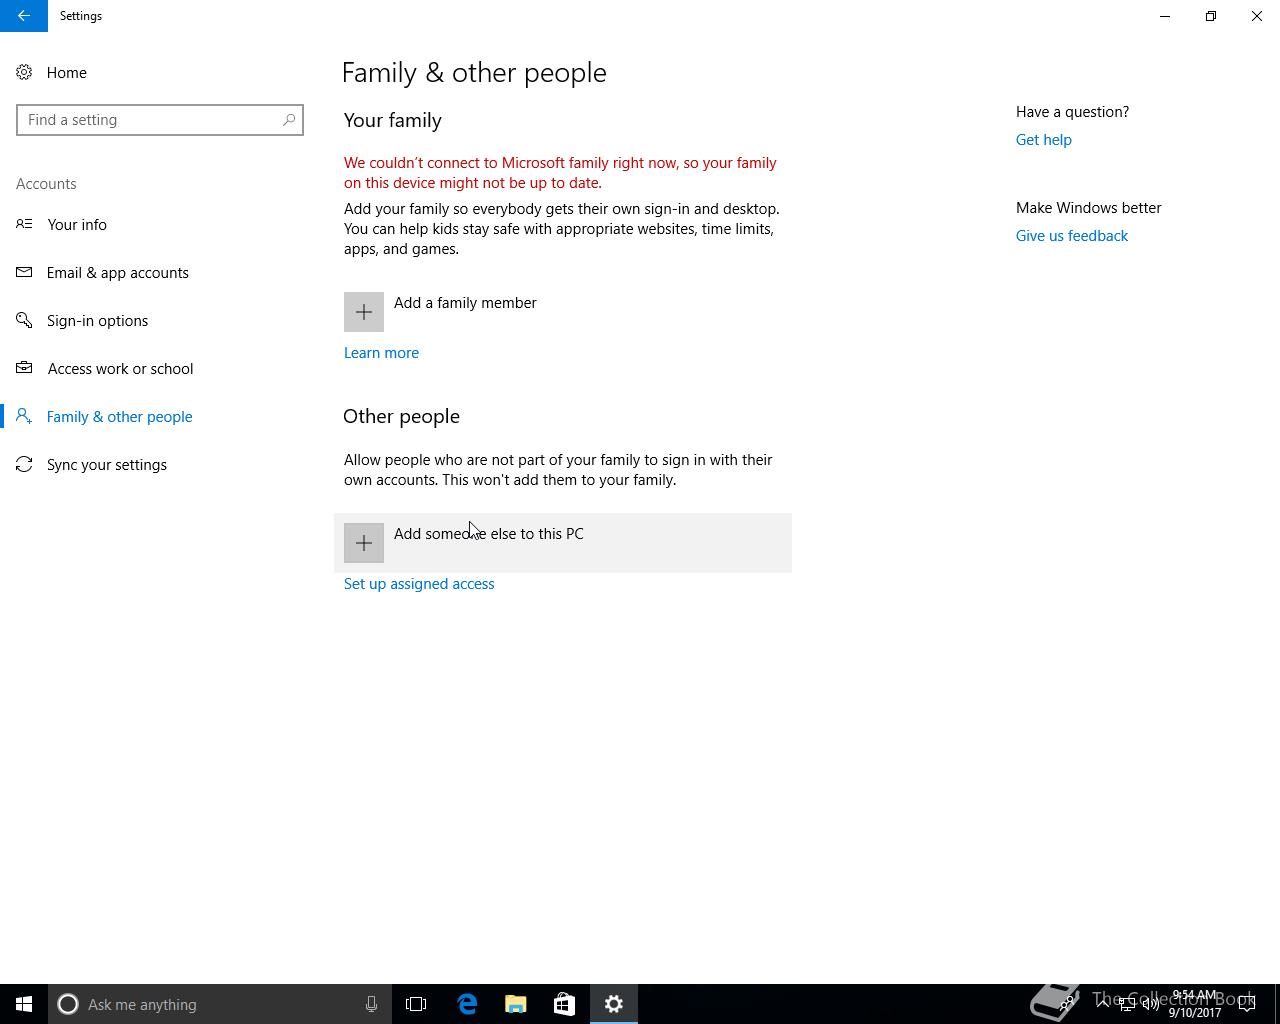Click the Find a setting search box
This screenshot has width=1280, height=1024.
tap(160, 120)
